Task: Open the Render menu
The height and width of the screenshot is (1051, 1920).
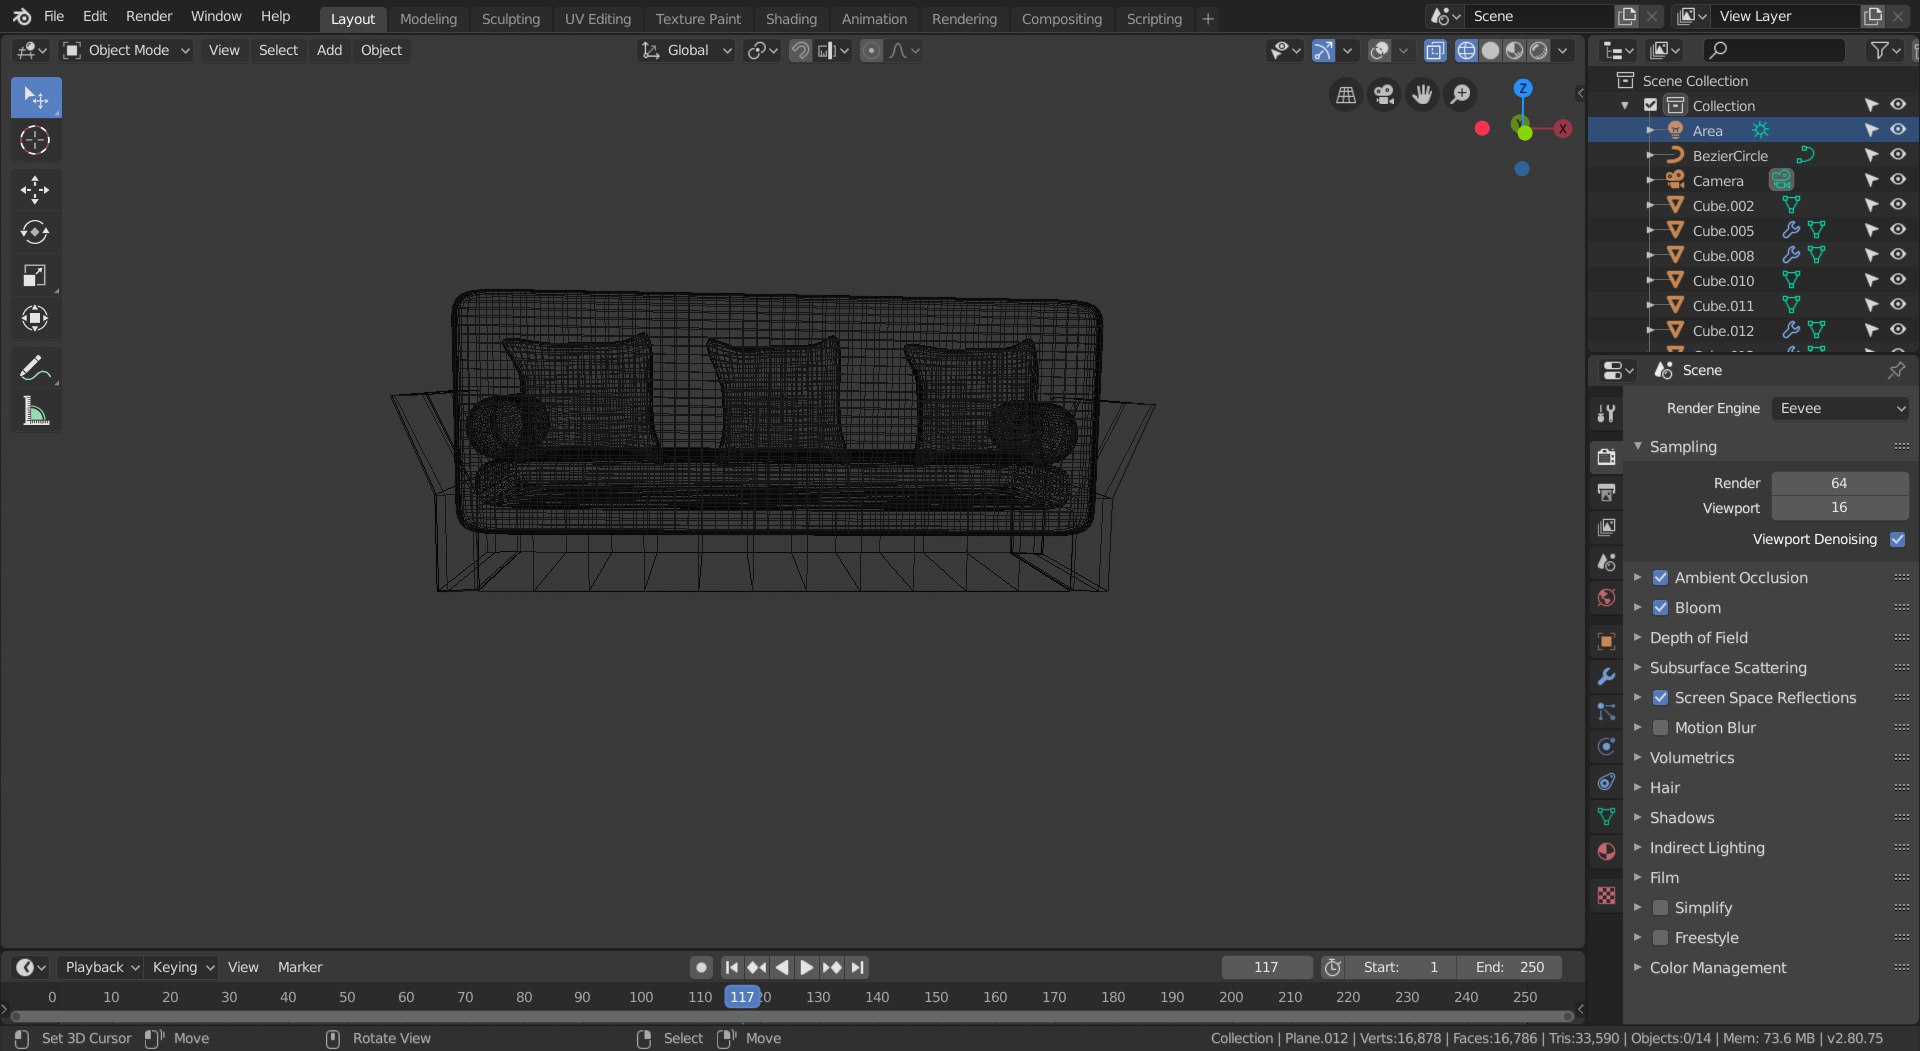Action: click(x=149, y=16)
